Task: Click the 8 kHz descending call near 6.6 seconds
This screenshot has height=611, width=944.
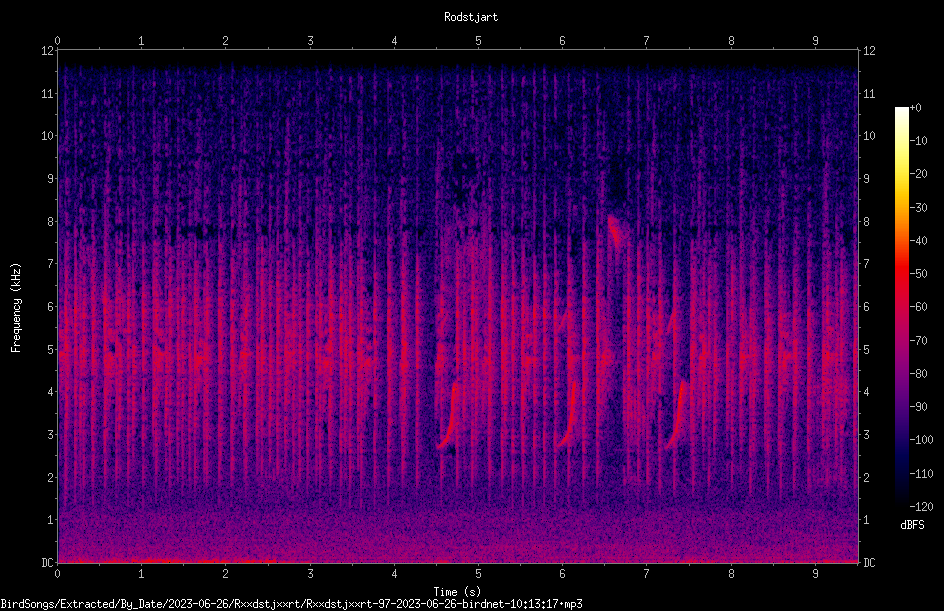Action: 614,231
